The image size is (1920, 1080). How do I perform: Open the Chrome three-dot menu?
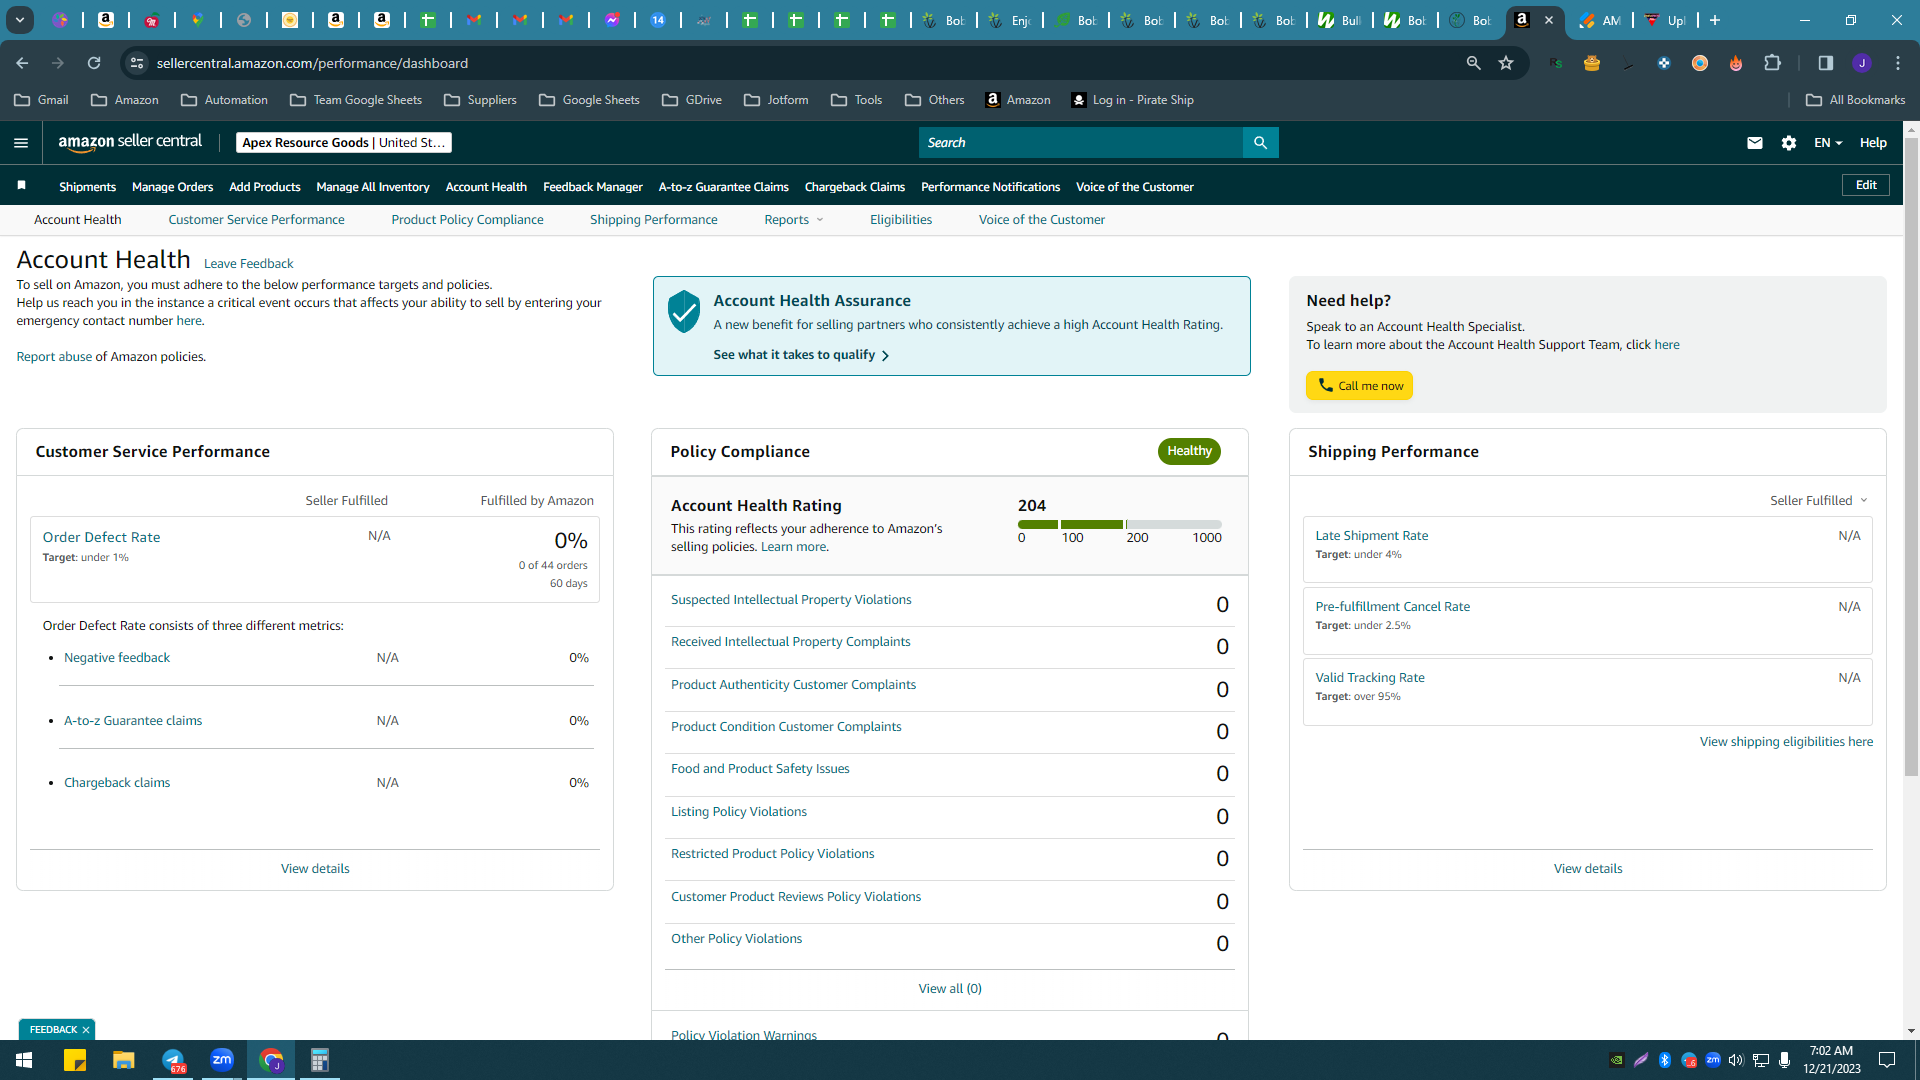click(x=1898, y=63)
